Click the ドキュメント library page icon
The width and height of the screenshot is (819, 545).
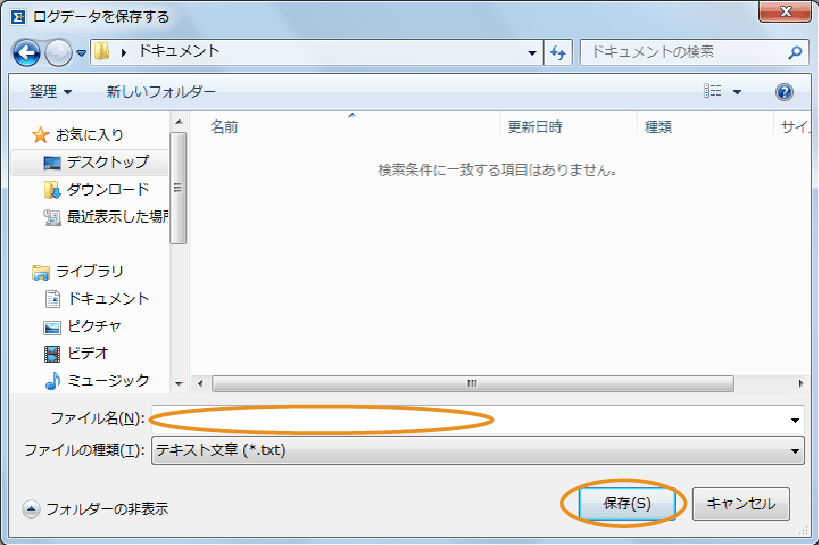click(x=52, y=299)
